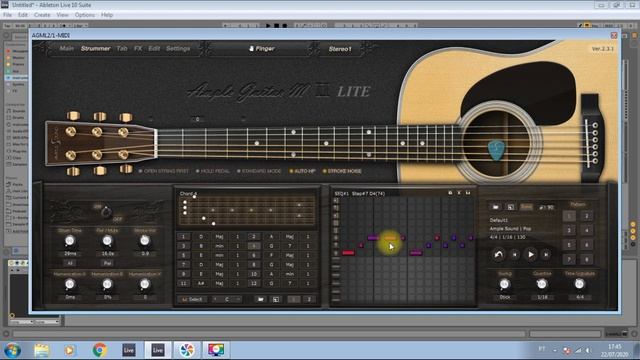This screenshot has height=360, width=640.
Task: Switch to chord bank page 2
Action: click(x=309, y=299)
